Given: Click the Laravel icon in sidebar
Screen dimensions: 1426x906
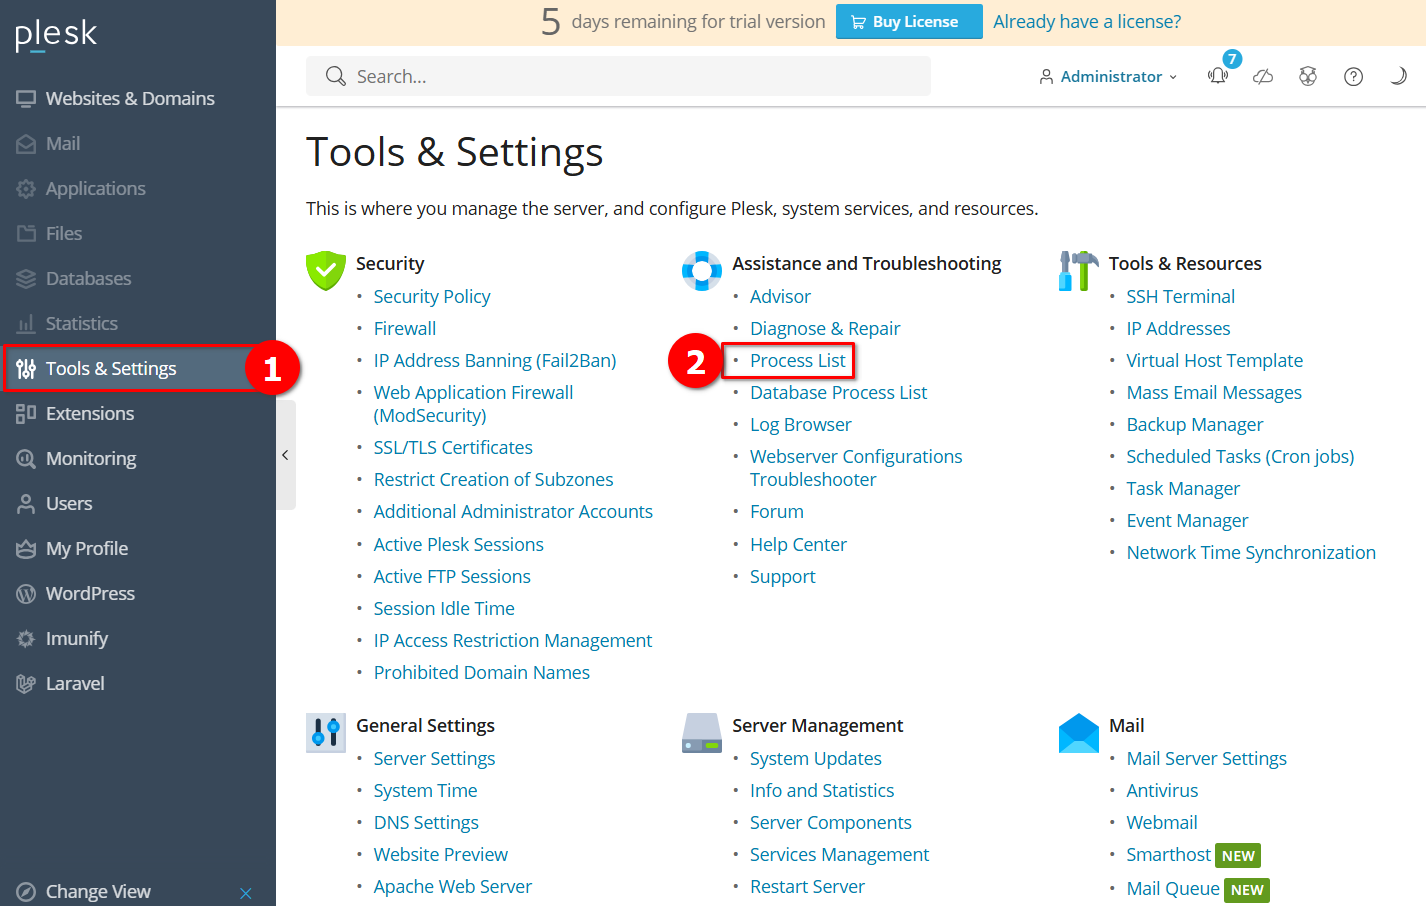Looking at the screenshot, I should [26, 684].
